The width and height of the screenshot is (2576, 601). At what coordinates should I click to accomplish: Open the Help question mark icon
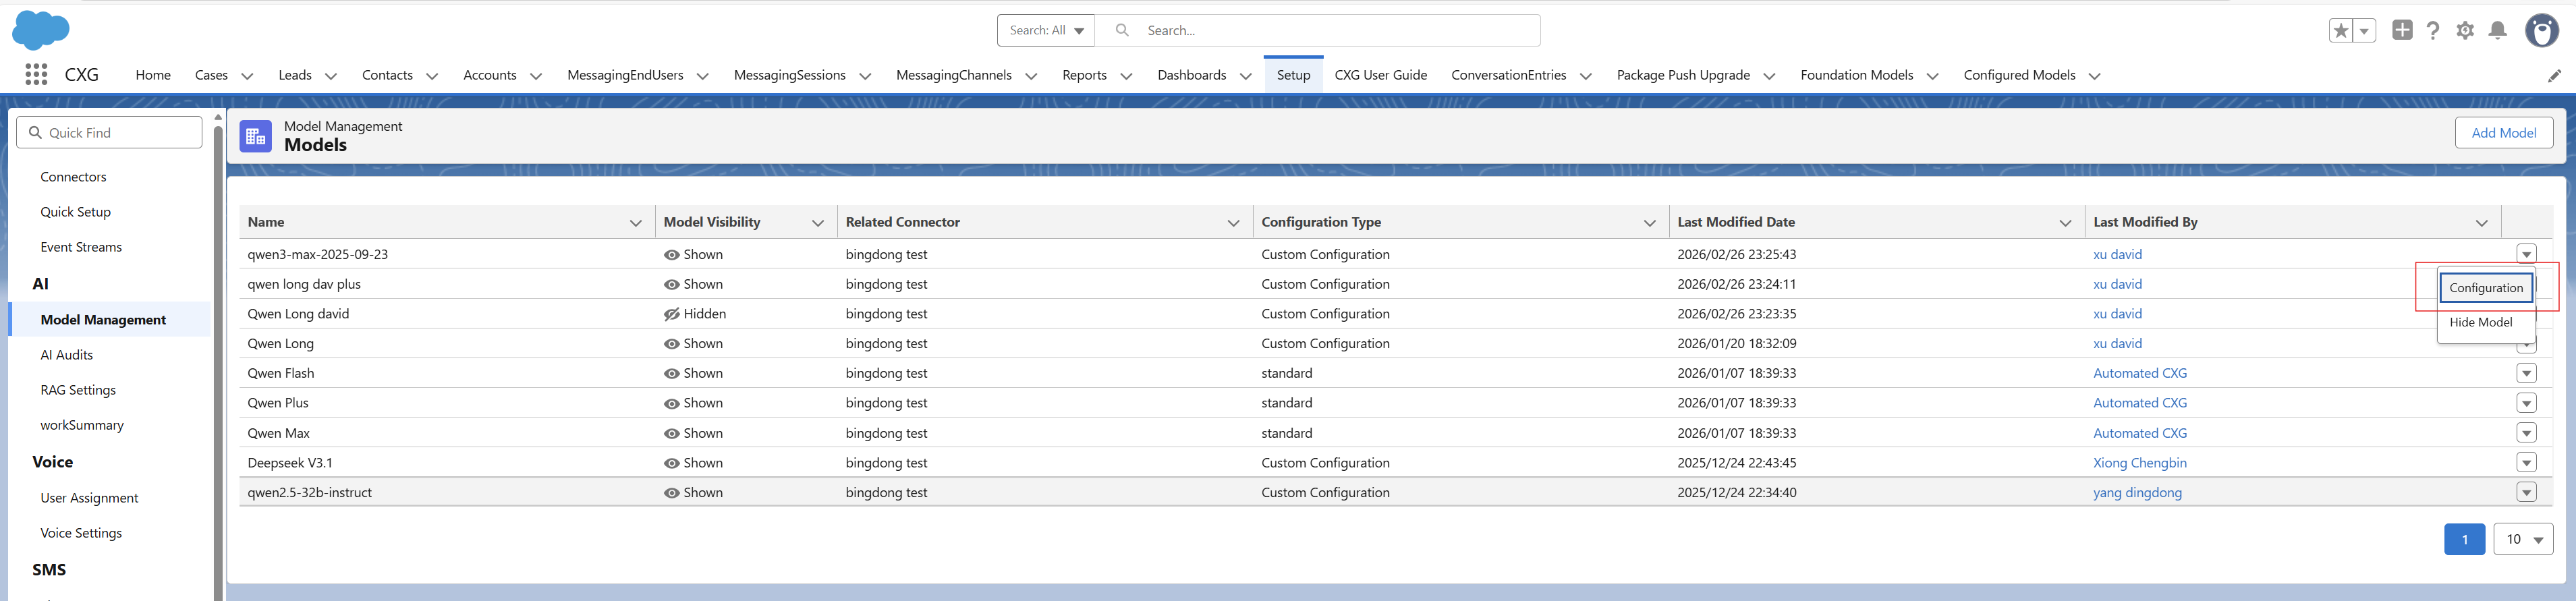[x=2433, y=31]
